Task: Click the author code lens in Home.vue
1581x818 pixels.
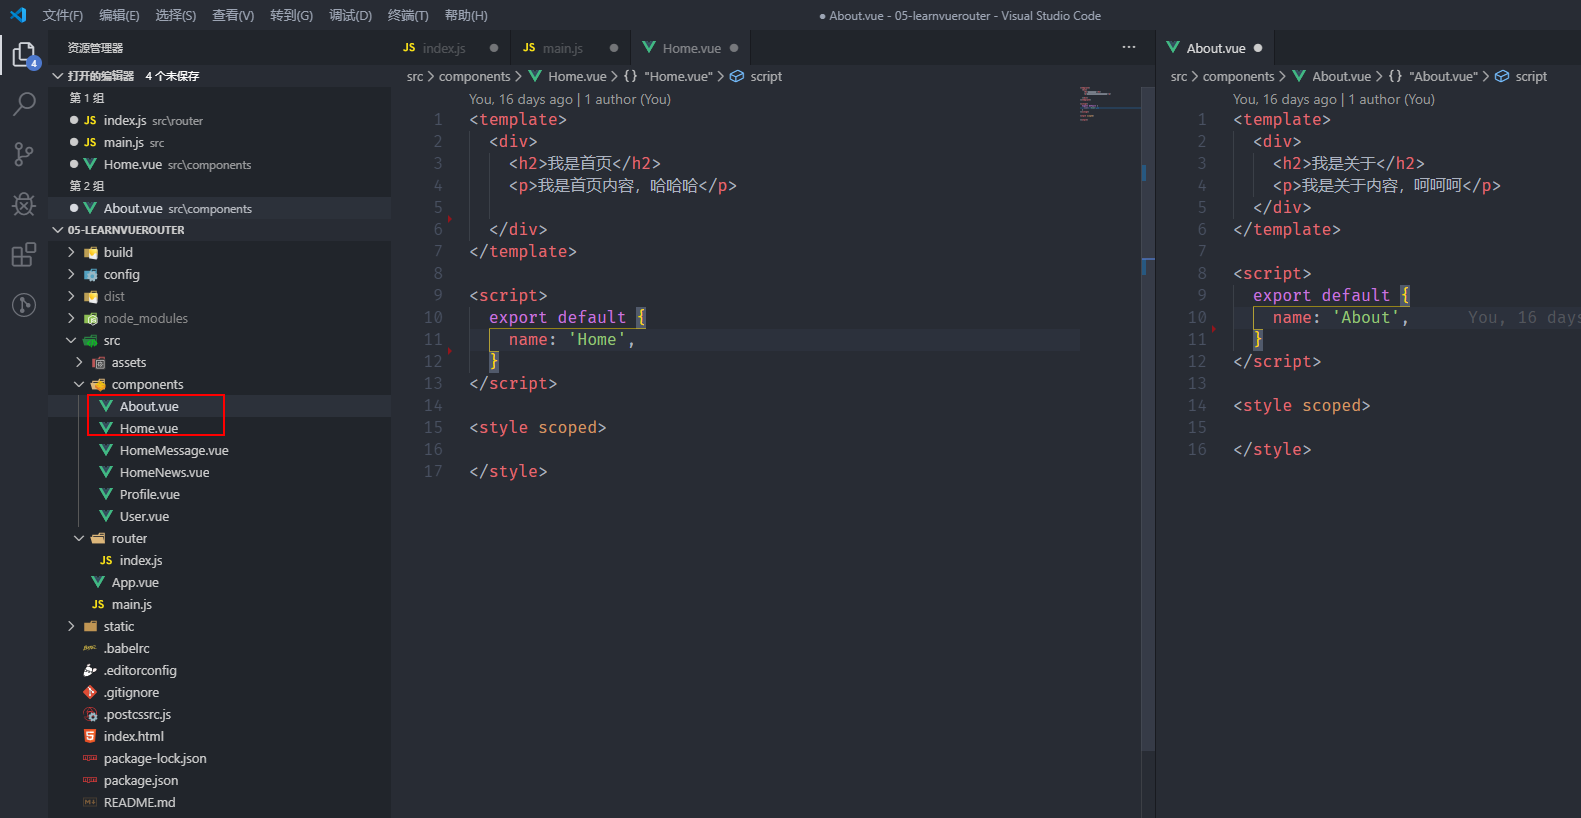Action: point(627,99)
